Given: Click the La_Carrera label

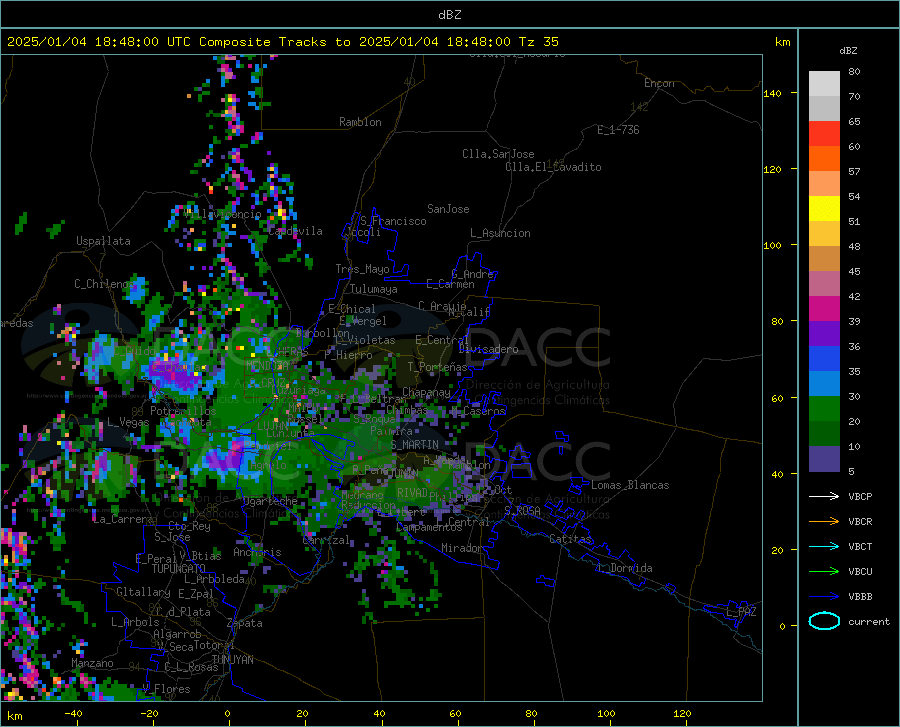Looking at the screenshot, I should click(x=123, y=519).
